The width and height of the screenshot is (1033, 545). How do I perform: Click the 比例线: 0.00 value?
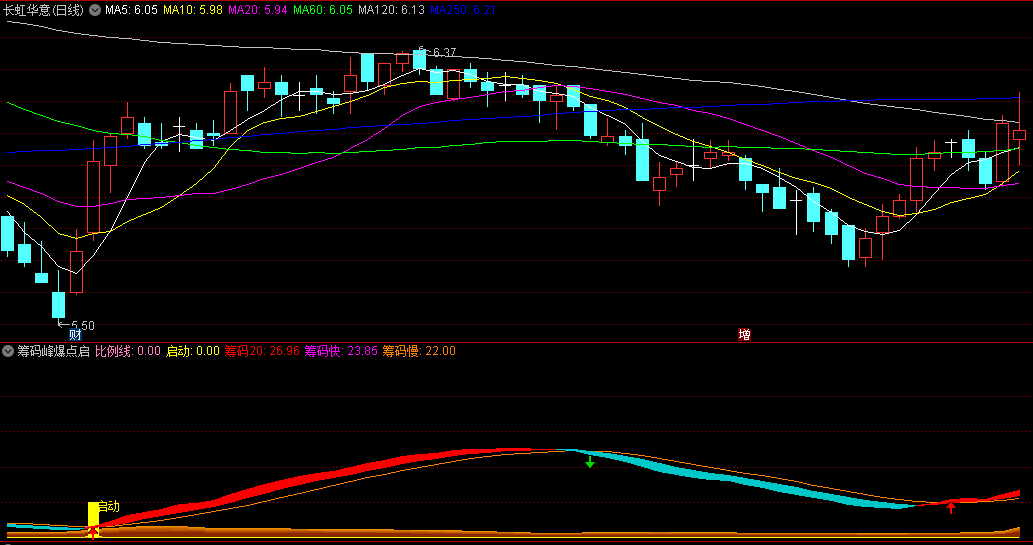pos(128,351)
